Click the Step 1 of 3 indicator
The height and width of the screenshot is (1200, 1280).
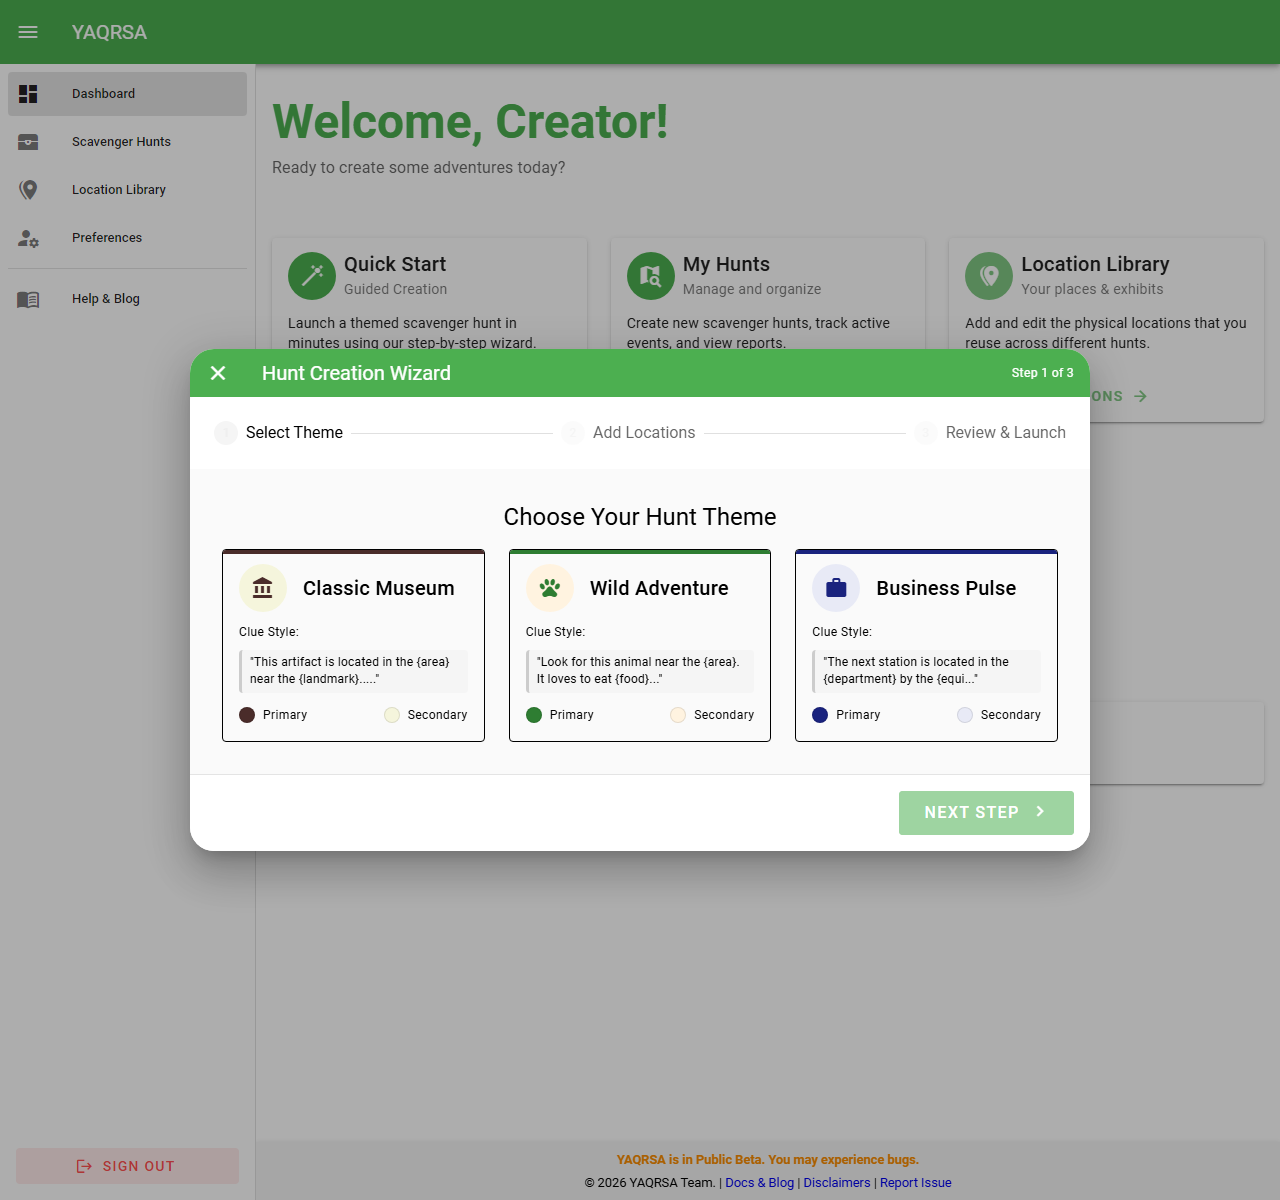click(x=1042, y=373)
